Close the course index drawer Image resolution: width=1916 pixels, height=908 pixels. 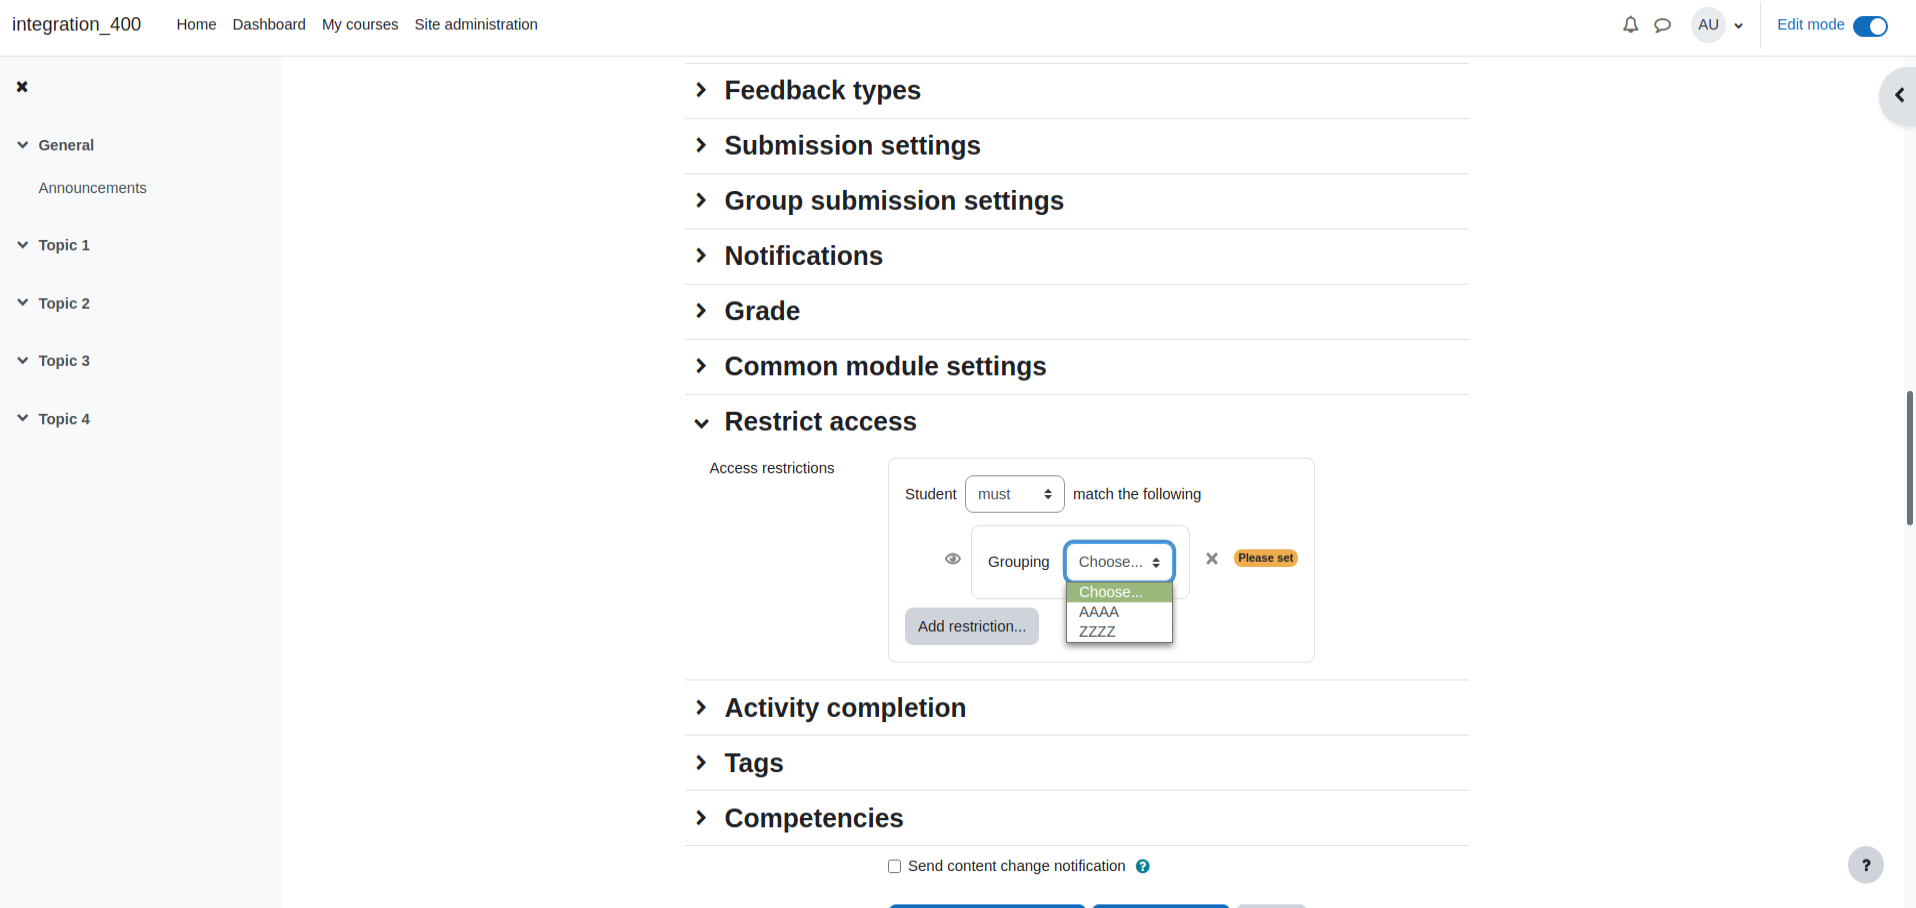(x=22, y=87)
